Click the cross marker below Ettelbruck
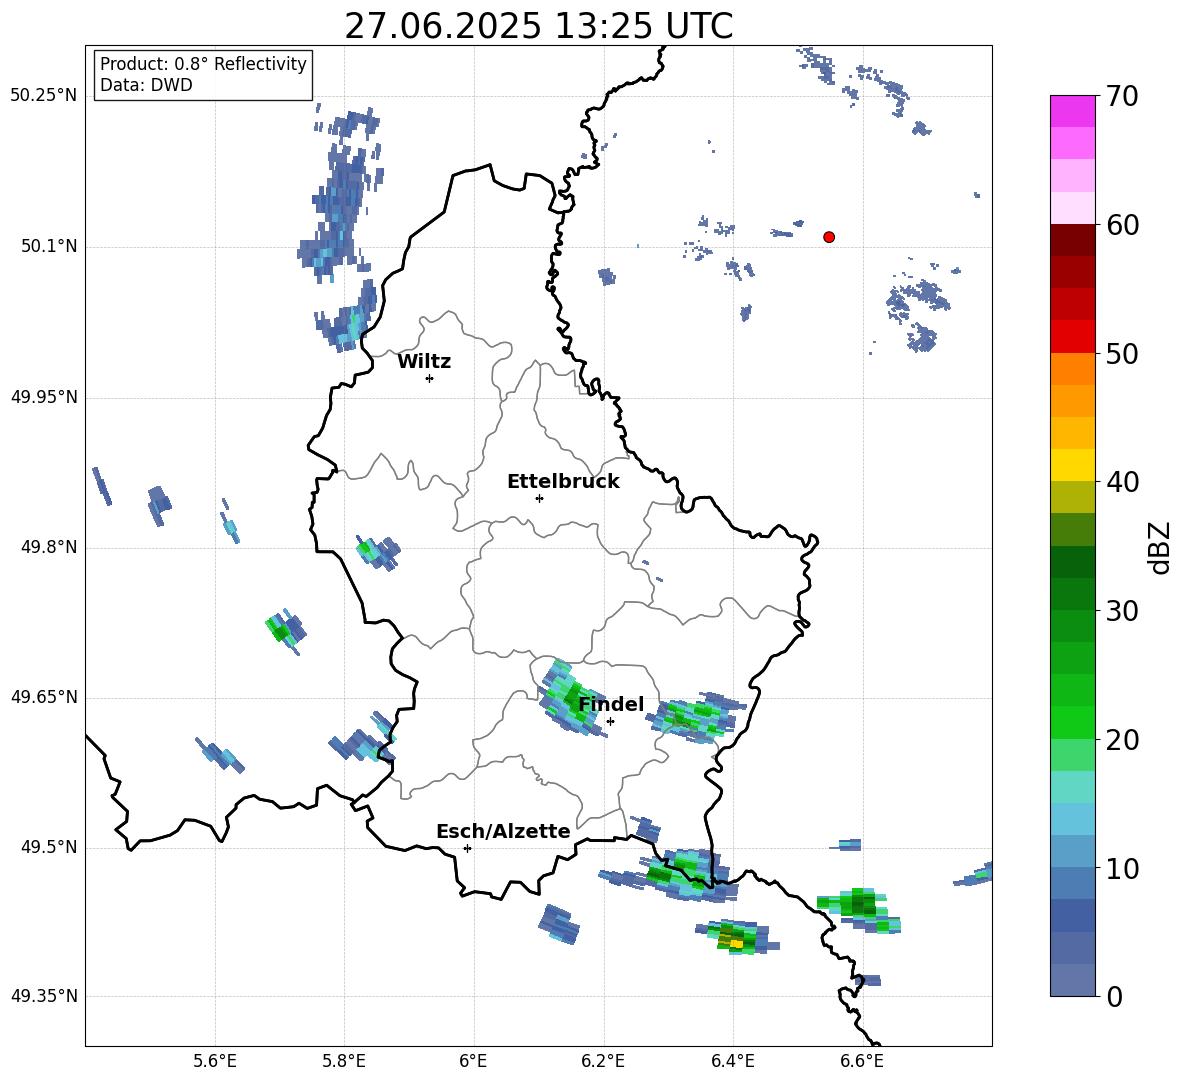The width and height of the screenshot is (1184, 1081). pos(539,498)
